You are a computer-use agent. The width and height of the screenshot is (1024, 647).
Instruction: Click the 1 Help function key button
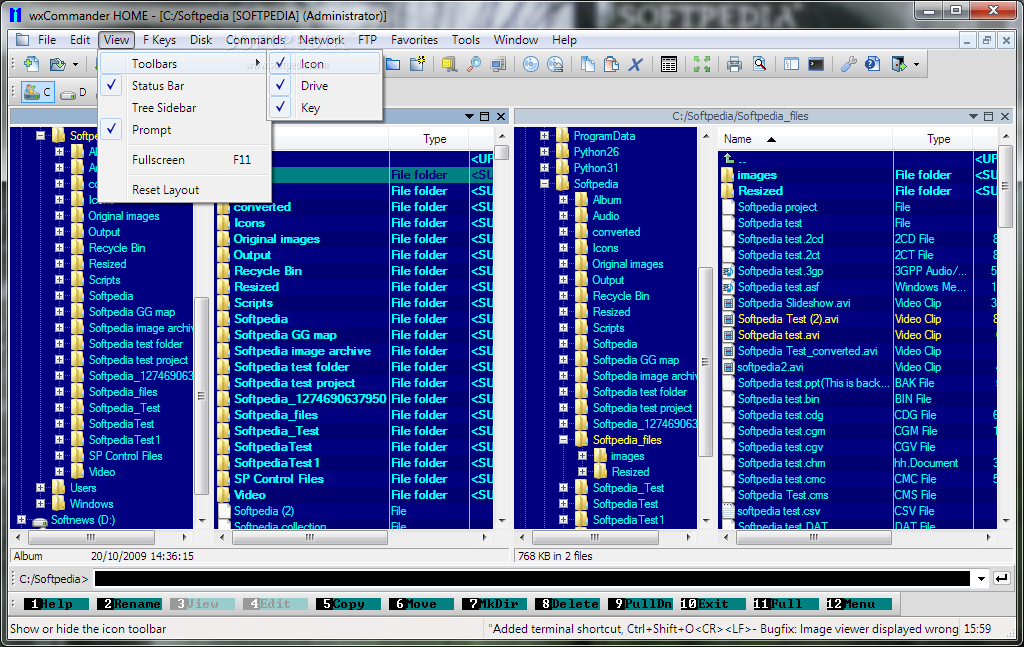pyautogui.click(x=56, y=604)
